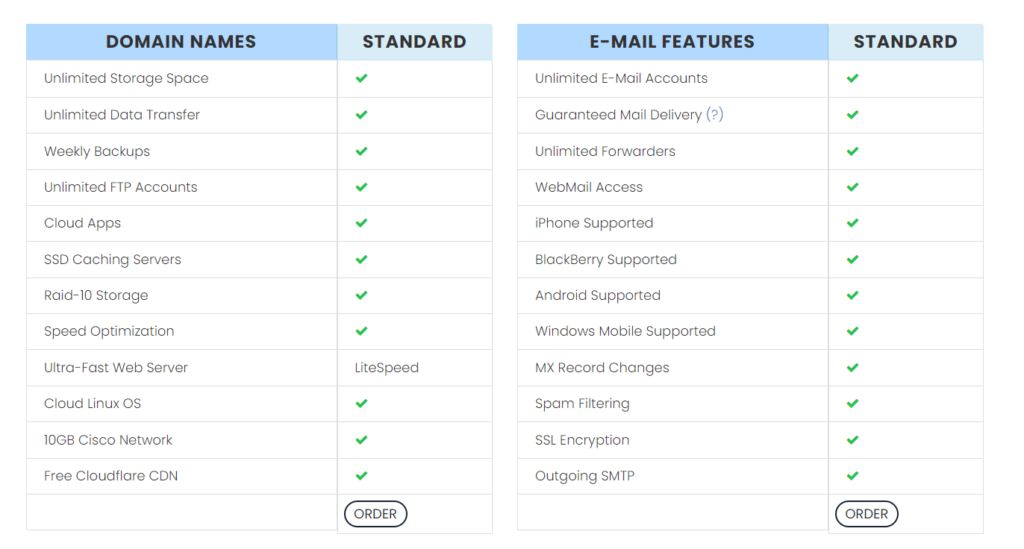Click the Spam Filtering checkmark icon

(x=852, y=404)
